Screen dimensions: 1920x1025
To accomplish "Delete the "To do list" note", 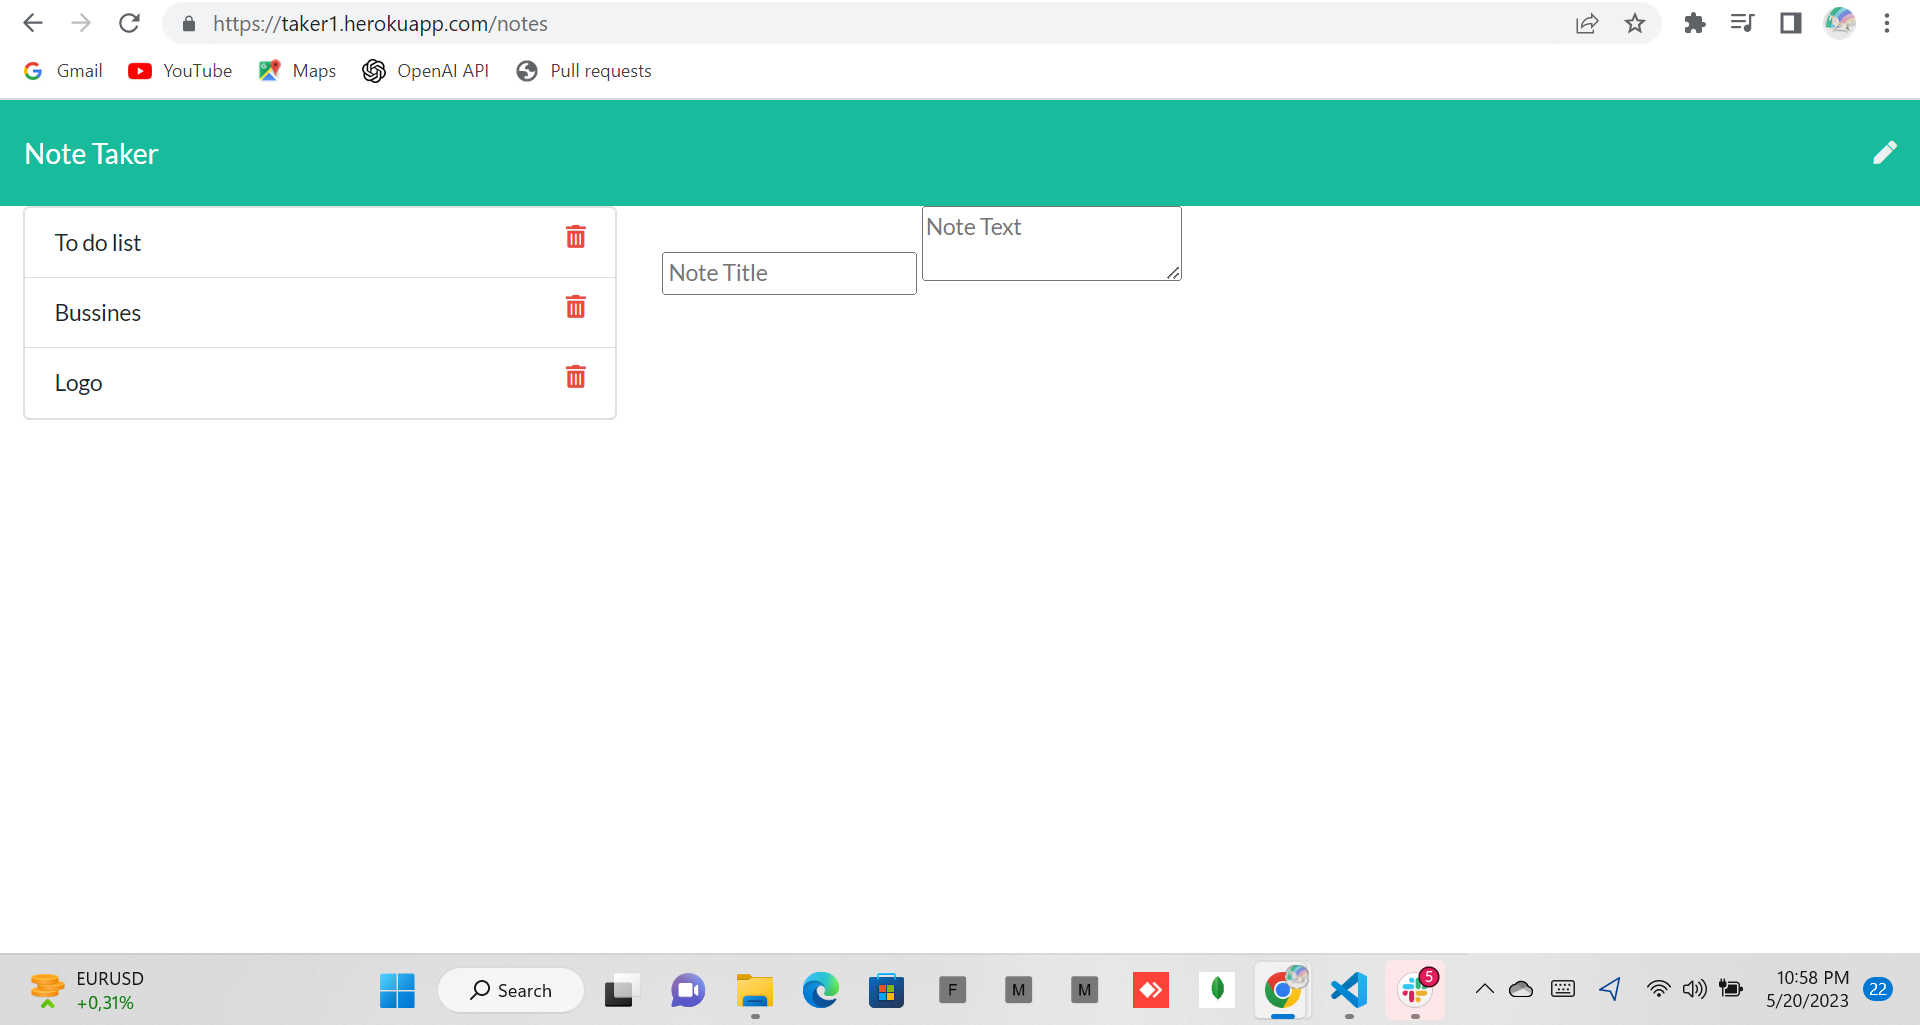I will pos(575,237).
